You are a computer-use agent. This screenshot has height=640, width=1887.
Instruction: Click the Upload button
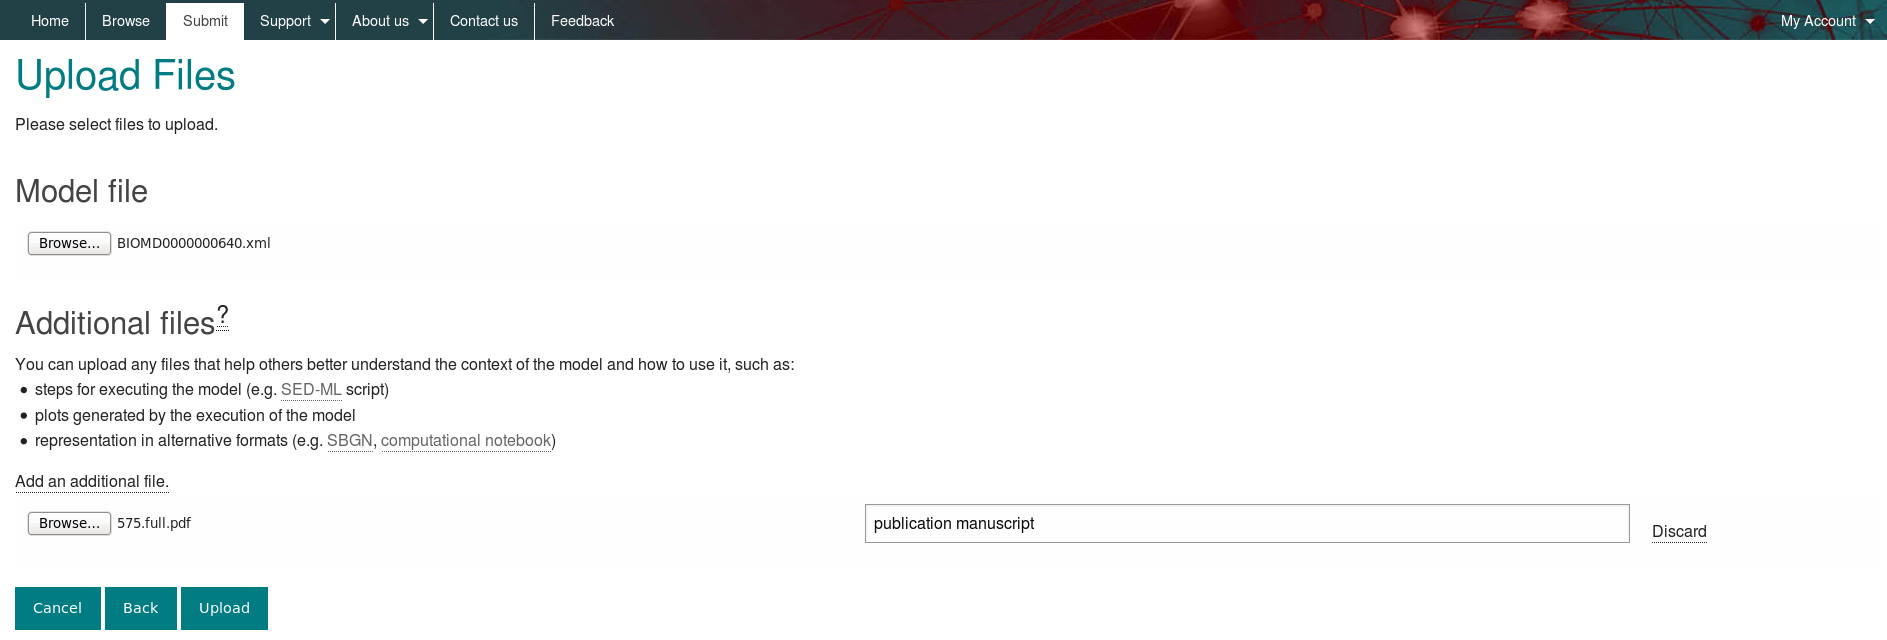tap(224, 608)
